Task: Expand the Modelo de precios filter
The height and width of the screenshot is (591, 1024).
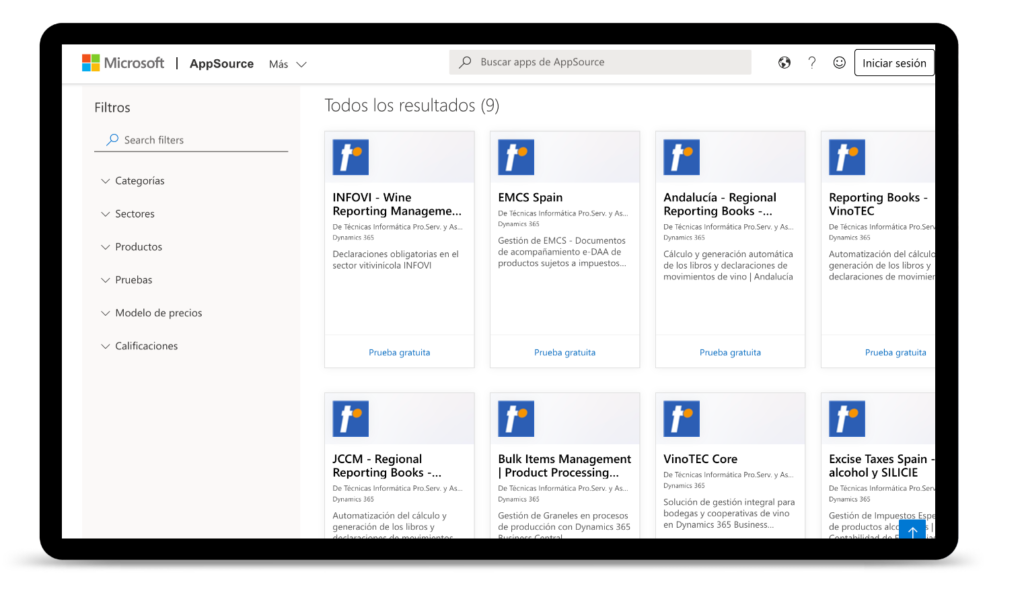Action: tap(152, 313)
